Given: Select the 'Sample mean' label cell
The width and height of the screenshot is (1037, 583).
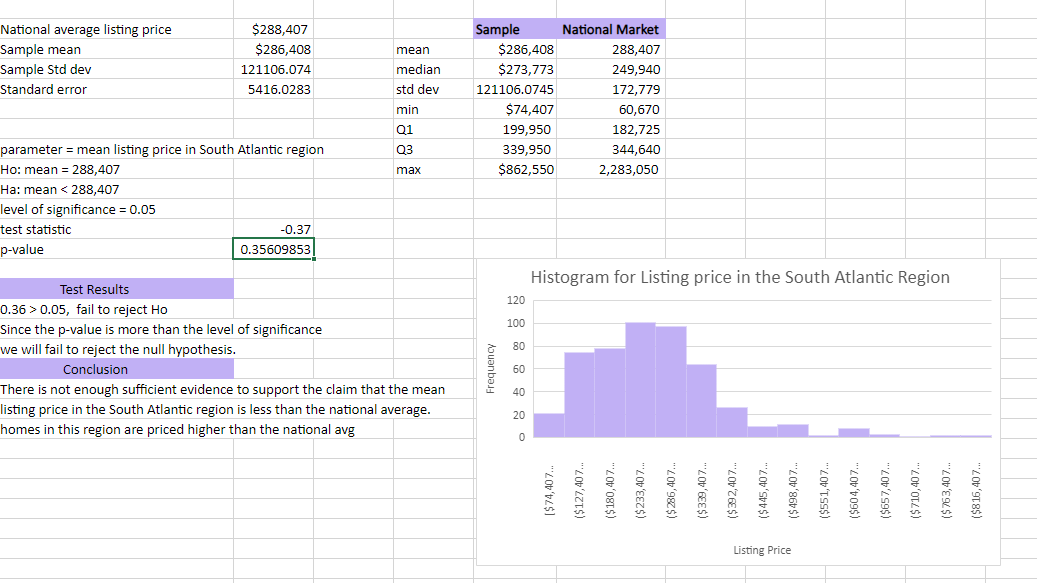Looking at the screenshot, I should pos(116,50).
